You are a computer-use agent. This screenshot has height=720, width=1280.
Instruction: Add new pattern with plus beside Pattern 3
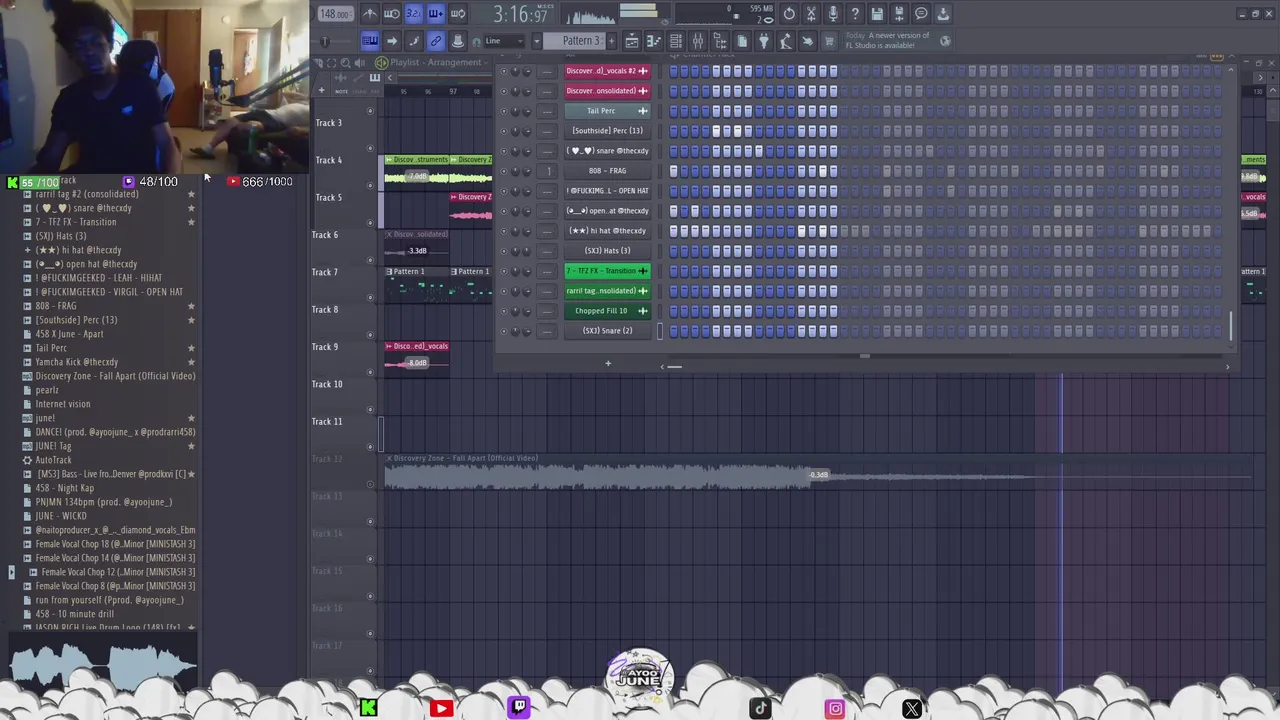610,41
